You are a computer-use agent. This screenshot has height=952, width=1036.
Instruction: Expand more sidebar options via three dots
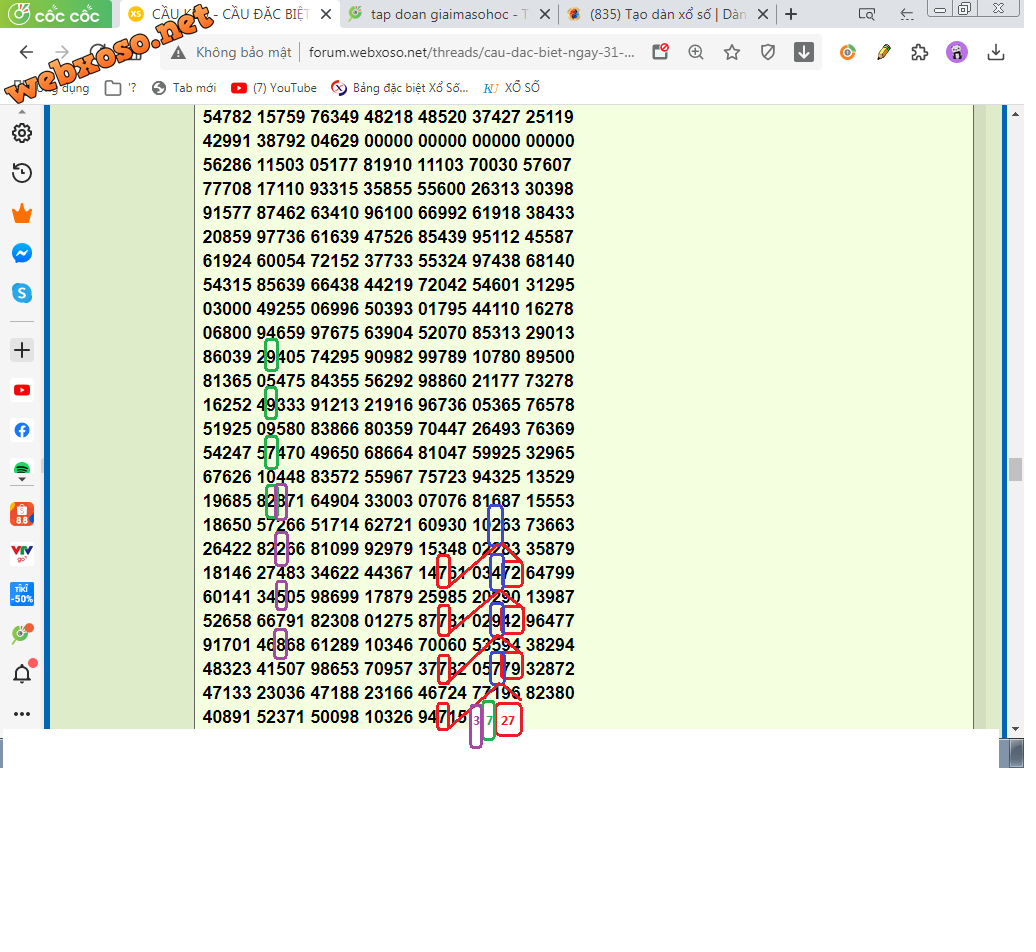pyautogui.click(x=21, y=714)
